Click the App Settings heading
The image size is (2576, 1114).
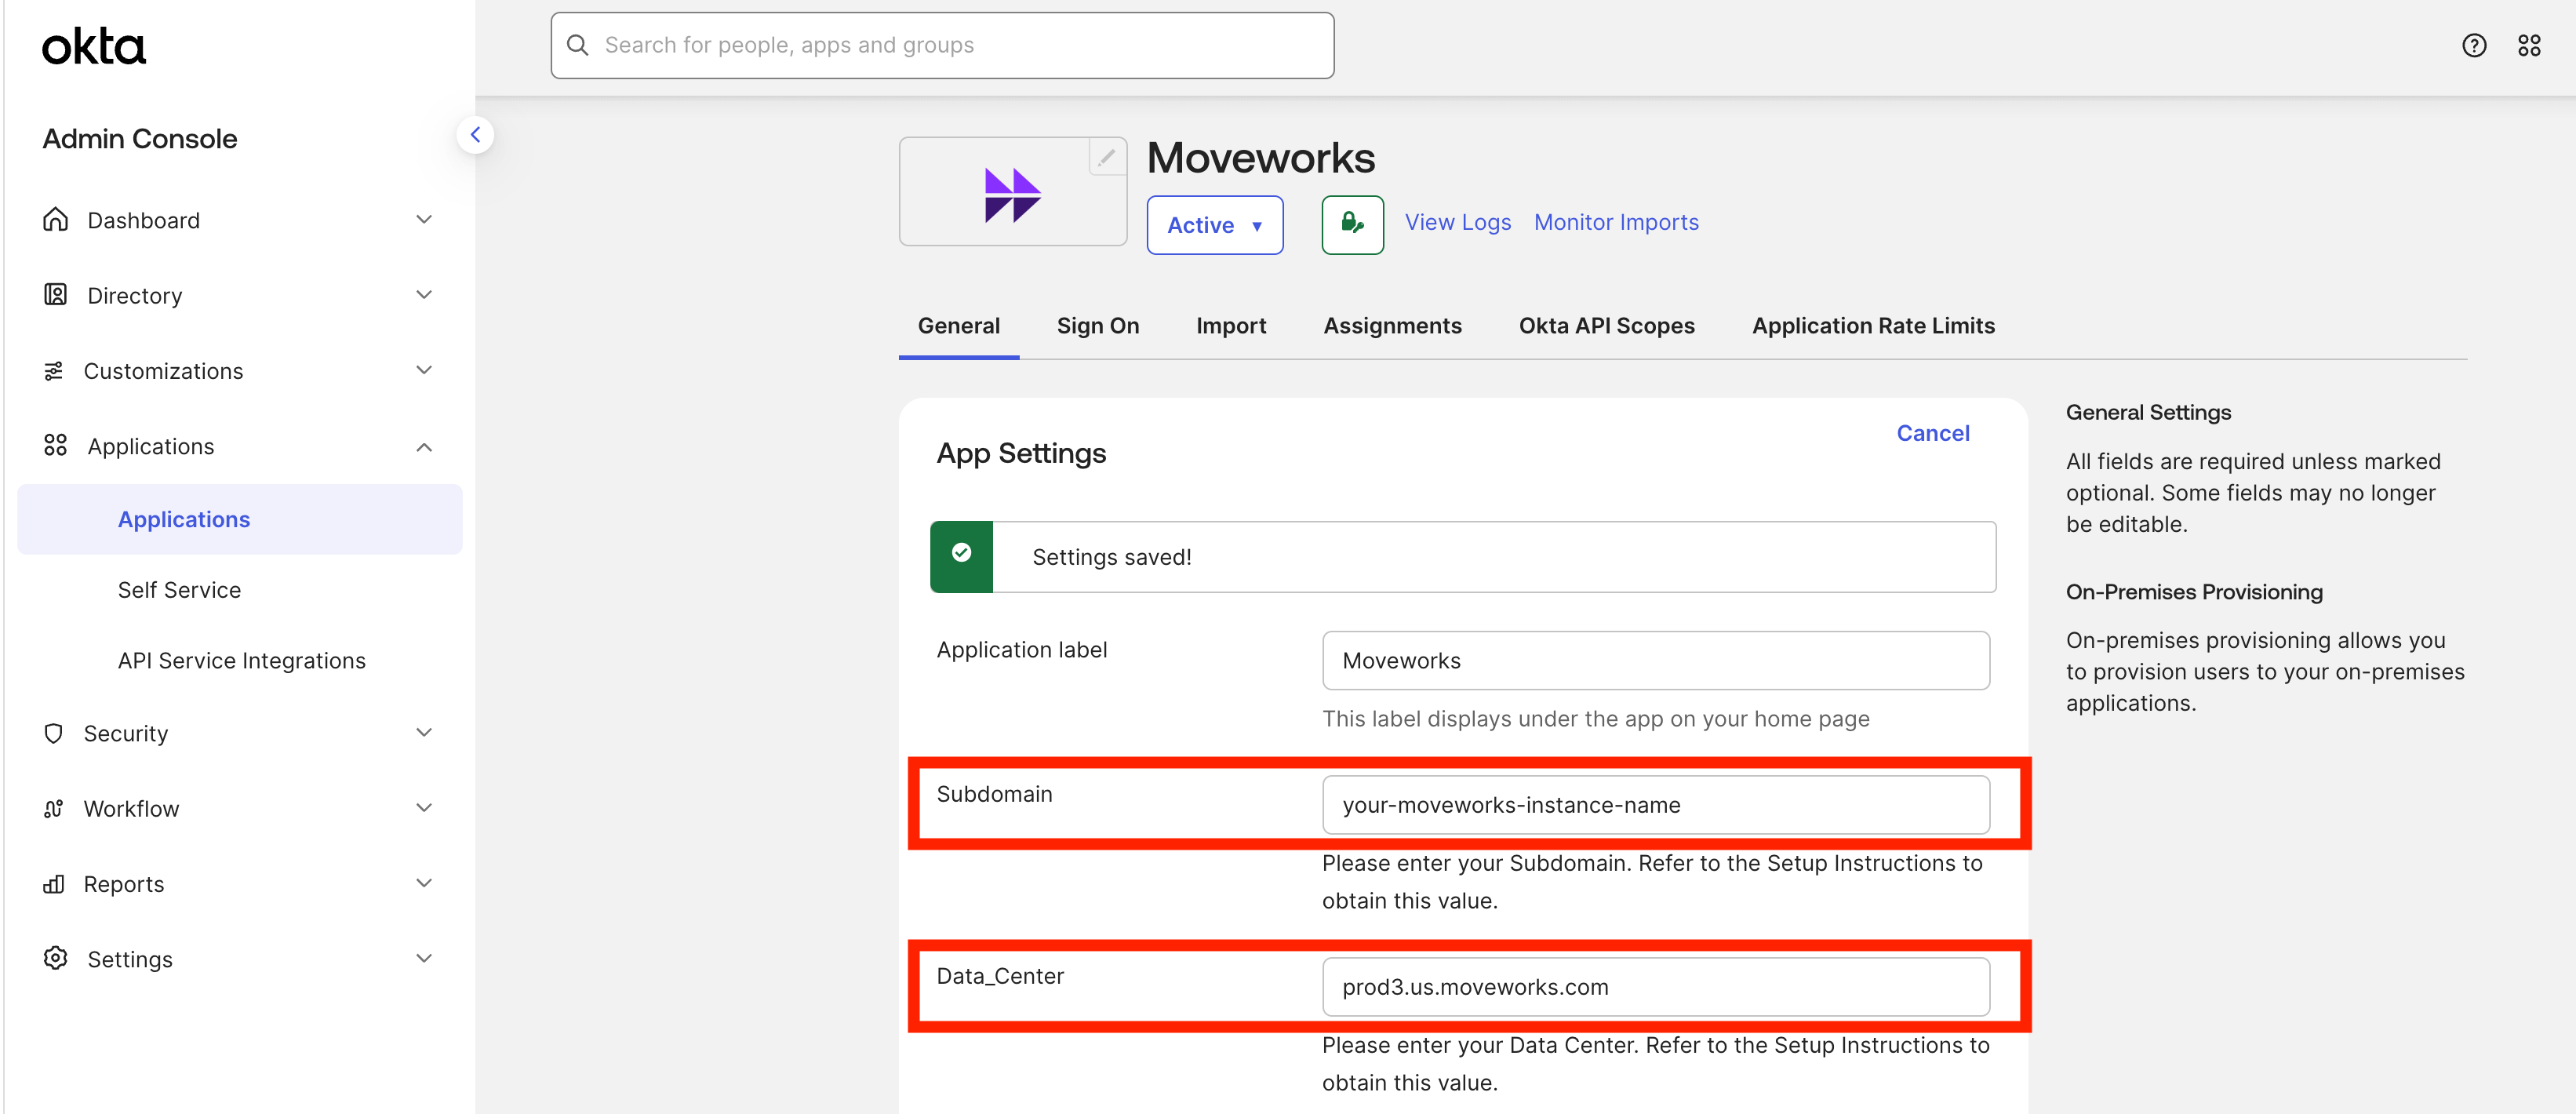[x=1020, y=453]
